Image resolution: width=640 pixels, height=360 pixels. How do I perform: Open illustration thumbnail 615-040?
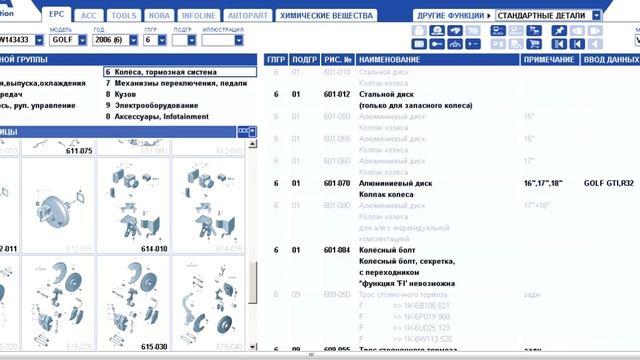(x=209, y=304)
